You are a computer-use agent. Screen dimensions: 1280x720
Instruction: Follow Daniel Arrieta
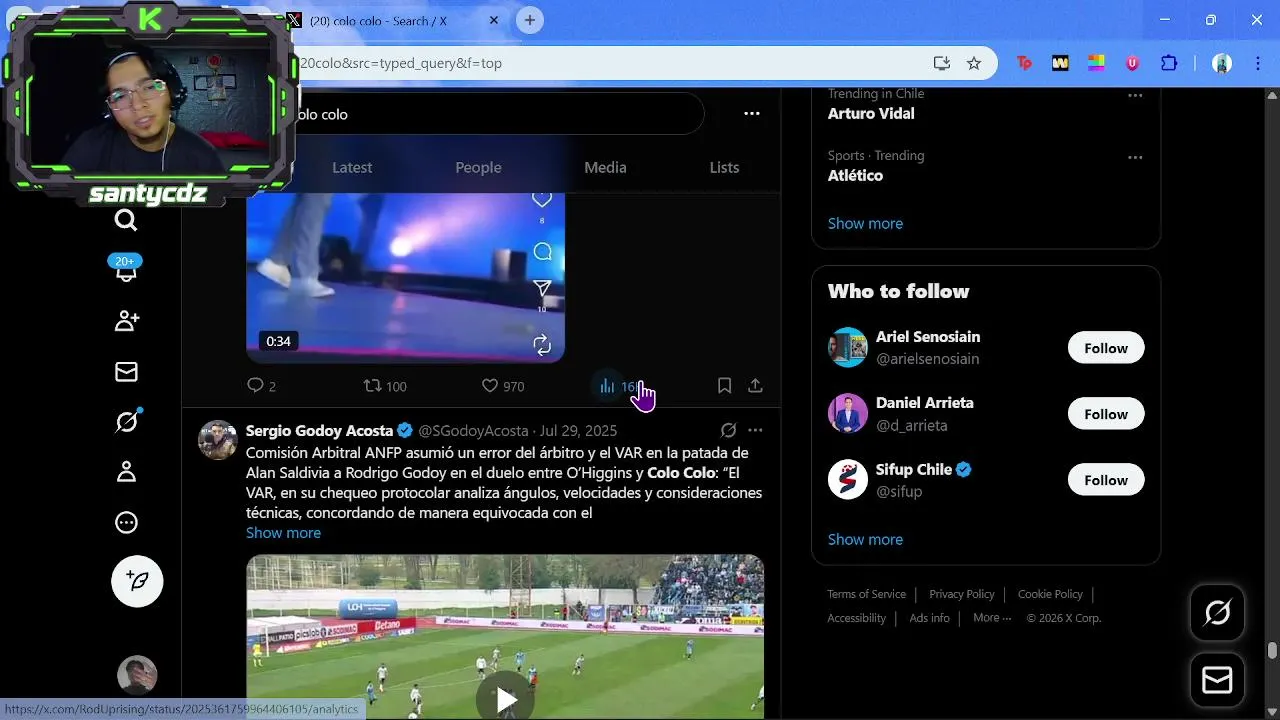[1106, 414]
